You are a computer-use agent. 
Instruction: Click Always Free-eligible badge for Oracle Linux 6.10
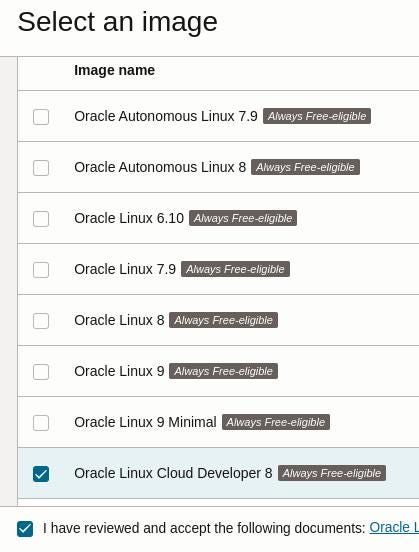click(243, 218)
